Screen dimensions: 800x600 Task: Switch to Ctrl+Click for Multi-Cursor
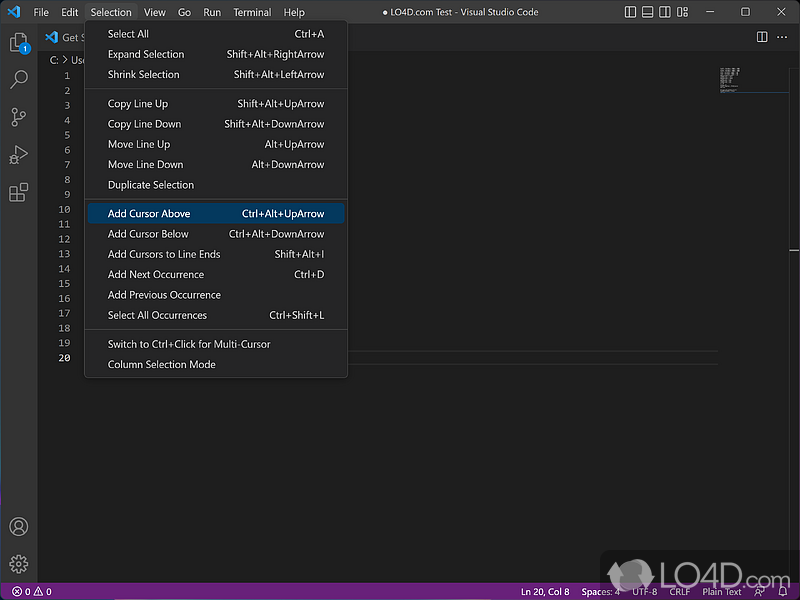point(216,344)
